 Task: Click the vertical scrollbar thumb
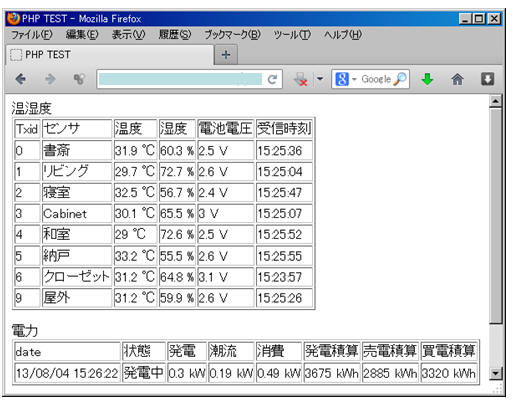point(496,215)
